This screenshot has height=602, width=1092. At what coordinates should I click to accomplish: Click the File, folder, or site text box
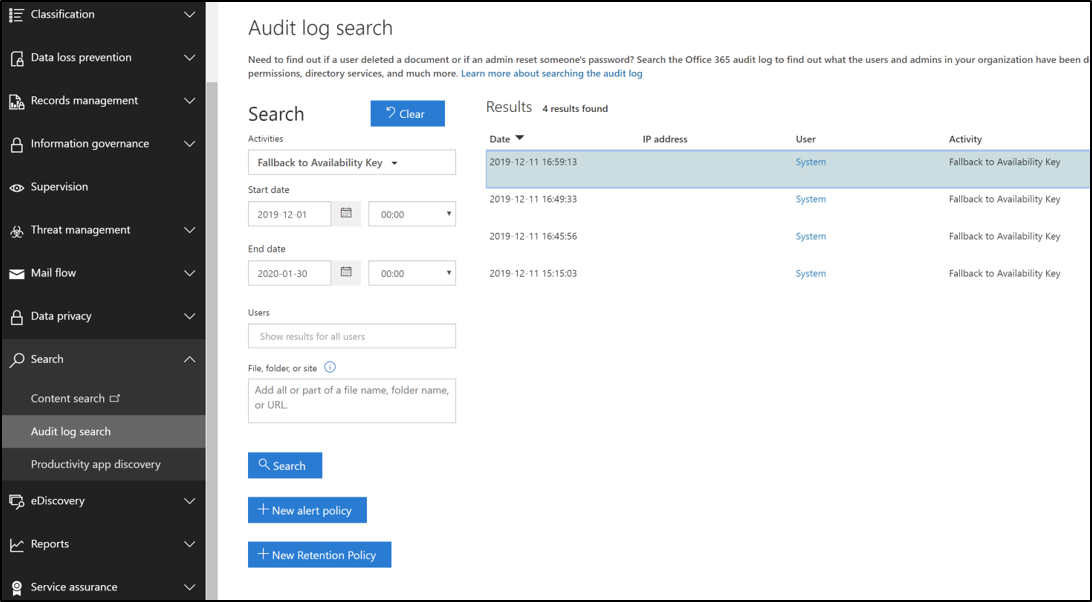[x=352, y=401]
